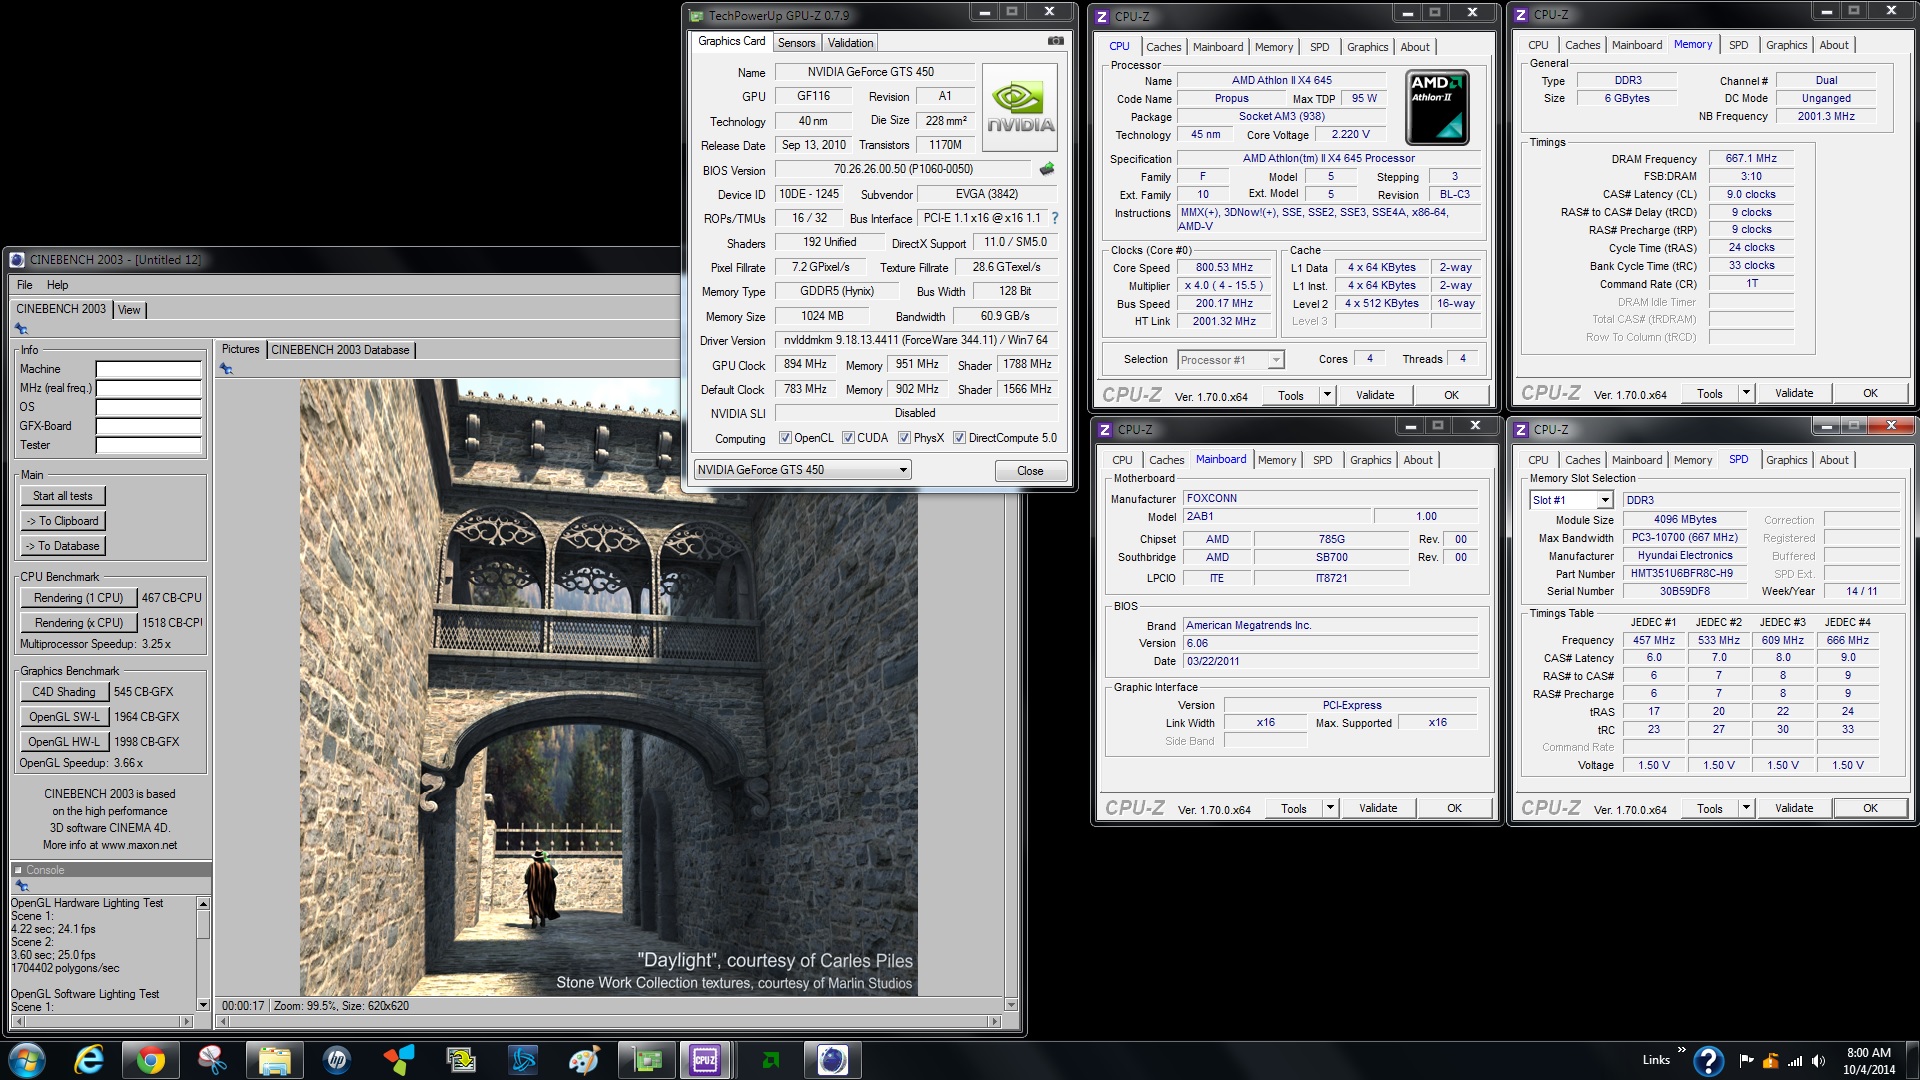Viewport: 1920px width, 1080px height.
Task: Click the NVIDIA logo in GPU-Z
Action: pyautogui.click(x=1020, y=108)
